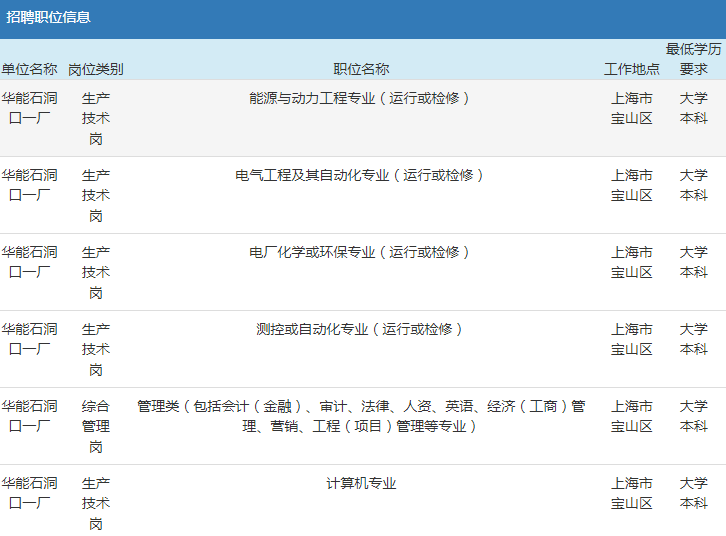726x536 pixels.
Task: Select the 计算机专业 position
Action: click(x=361, y=483)
